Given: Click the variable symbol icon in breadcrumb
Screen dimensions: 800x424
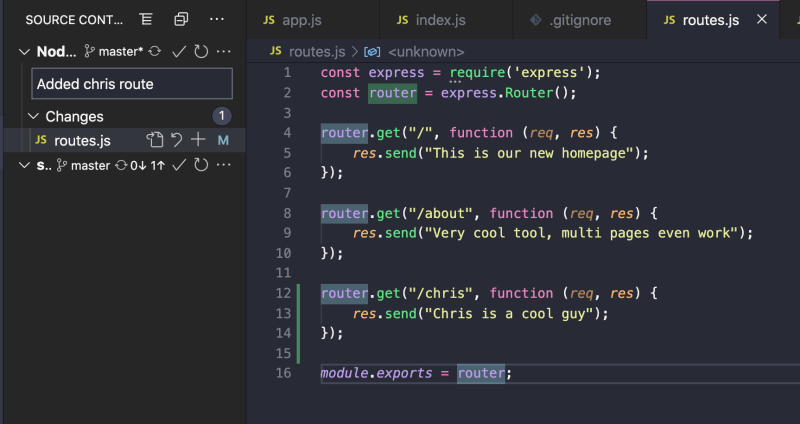Looking at the screenshot, I should tap(372, 52).
